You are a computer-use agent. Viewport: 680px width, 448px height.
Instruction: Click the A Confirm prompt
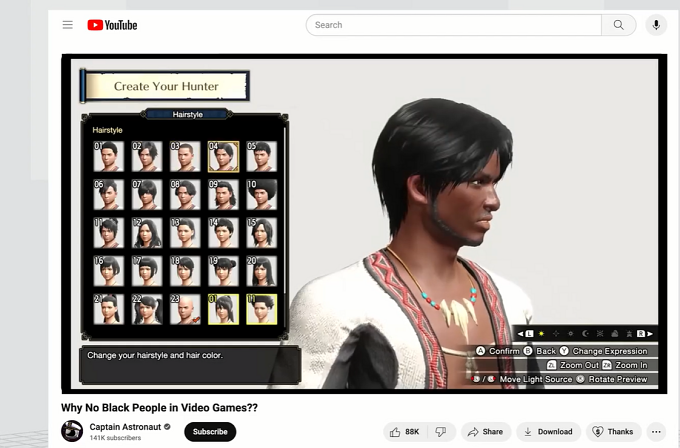[x=497, y=351]
